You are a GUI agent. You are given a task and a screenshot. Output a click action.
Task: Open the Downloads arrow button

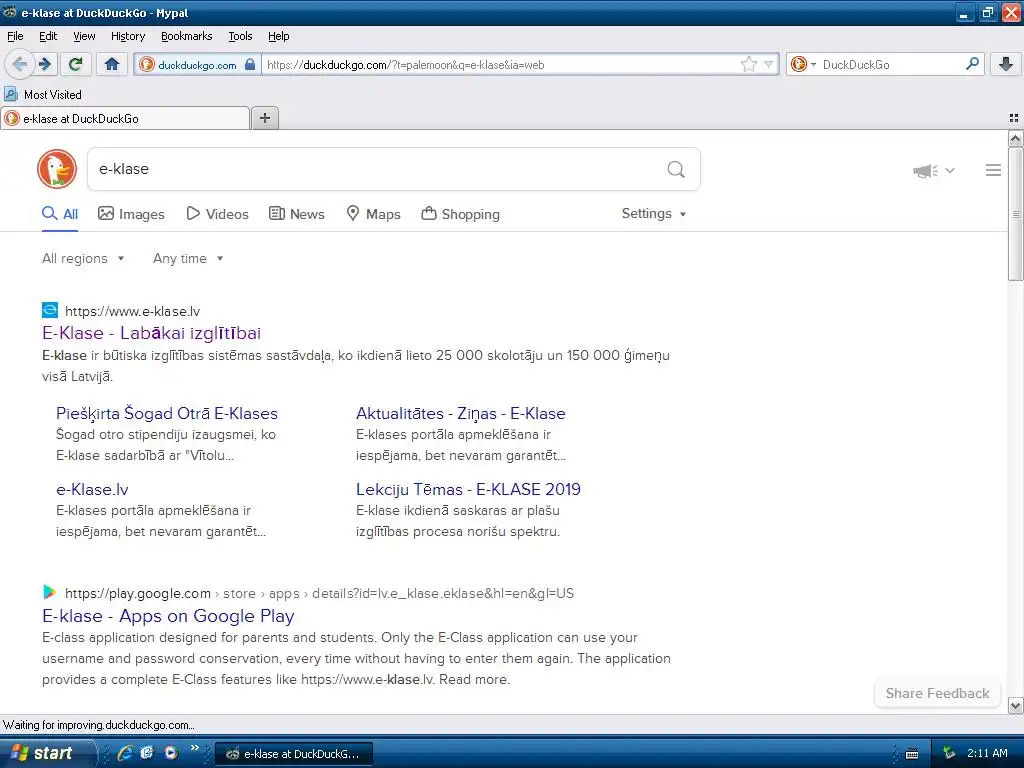click(x=1006, y=64)
